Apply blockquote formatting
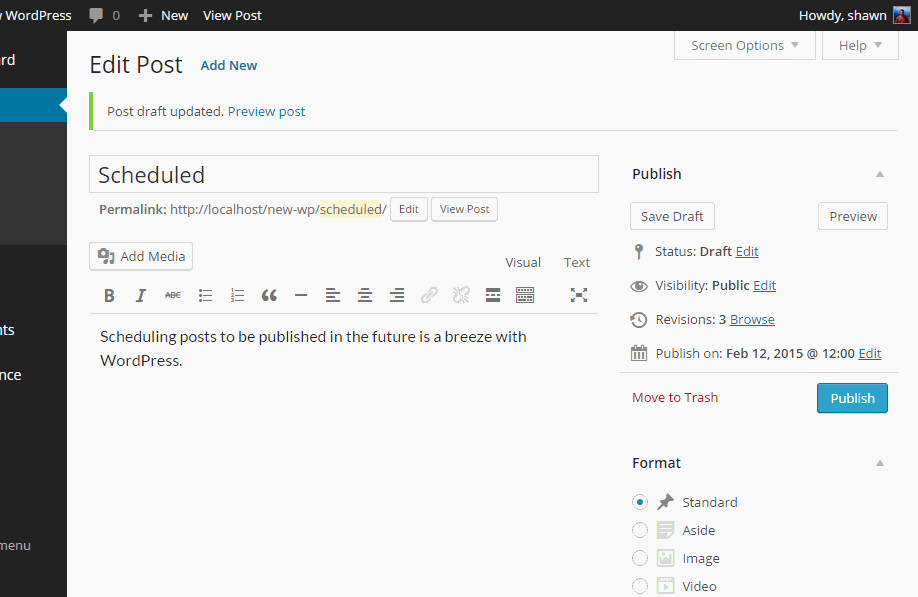Screen dimensions: 918x597 click(x=269, y=296)
